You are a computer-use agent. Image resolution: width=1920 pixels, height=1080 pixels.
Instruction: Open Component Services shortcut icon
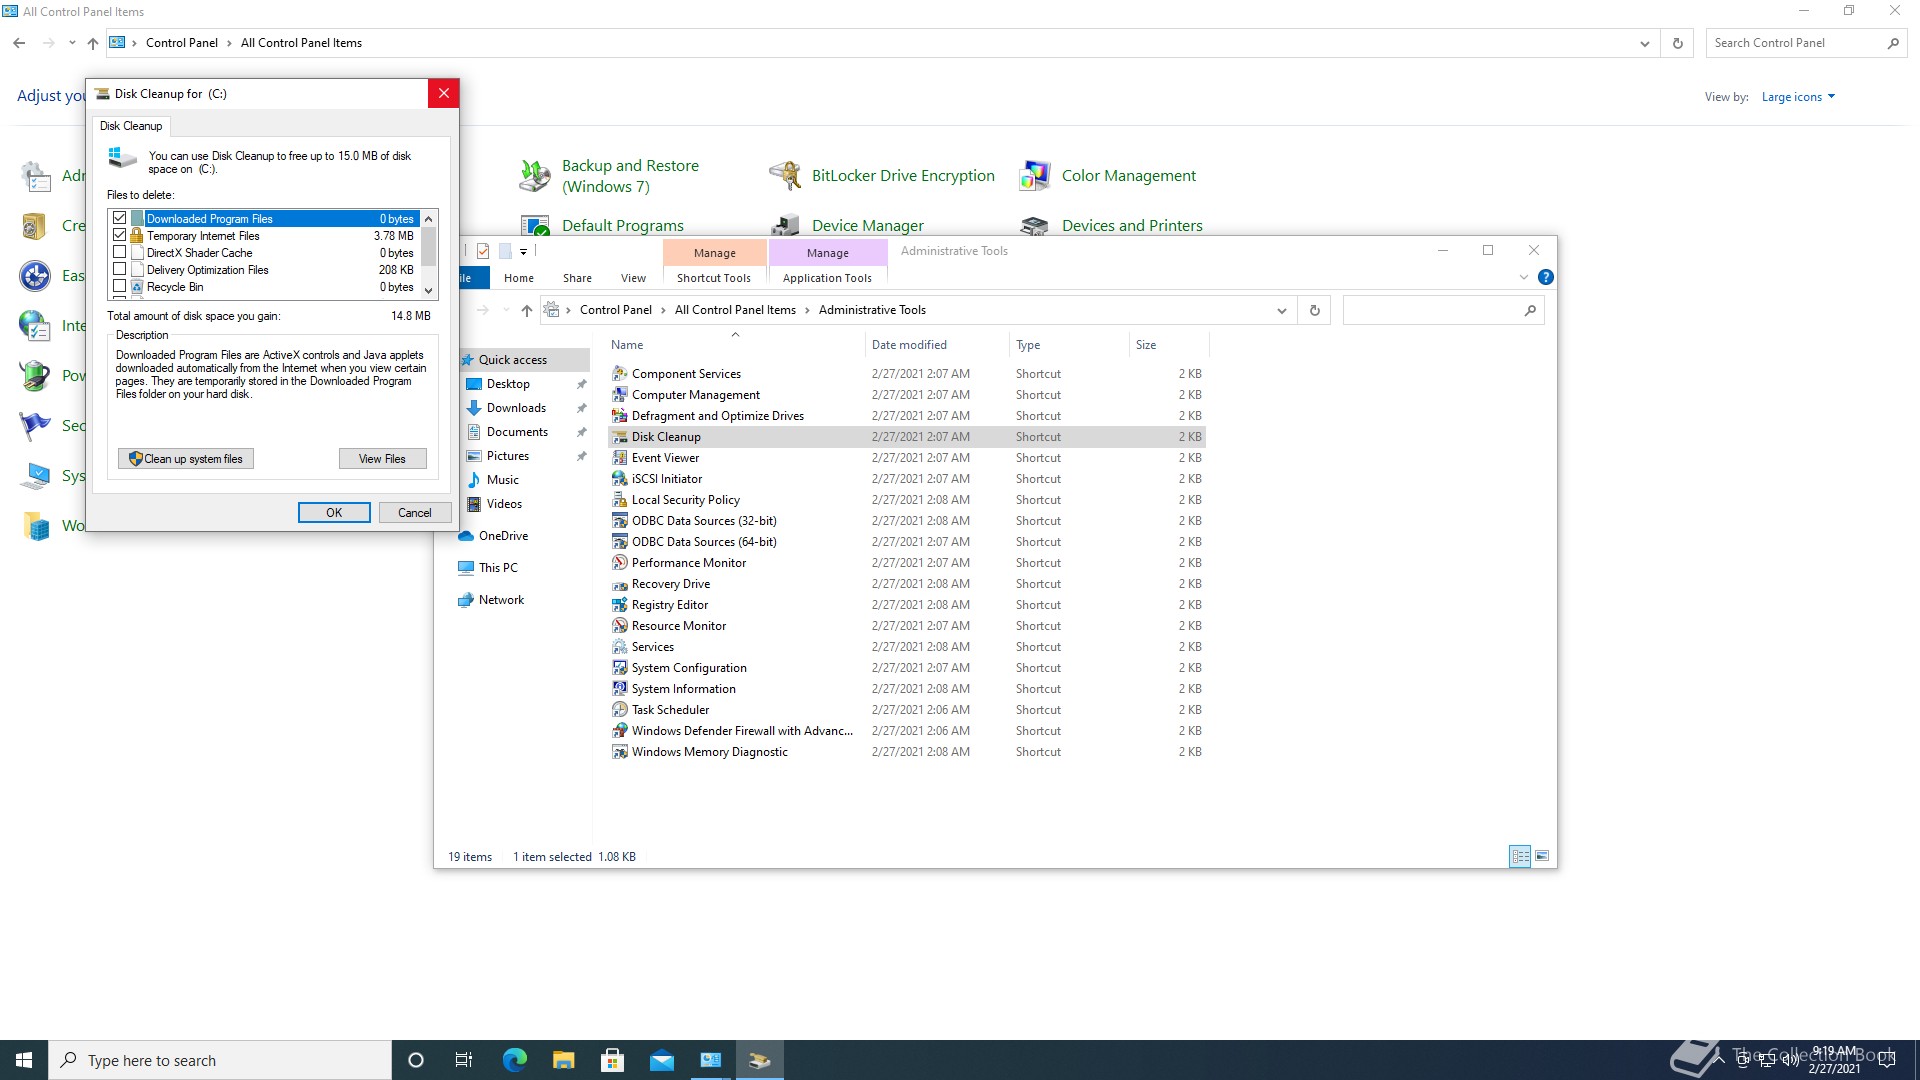[x=620, y=373]
